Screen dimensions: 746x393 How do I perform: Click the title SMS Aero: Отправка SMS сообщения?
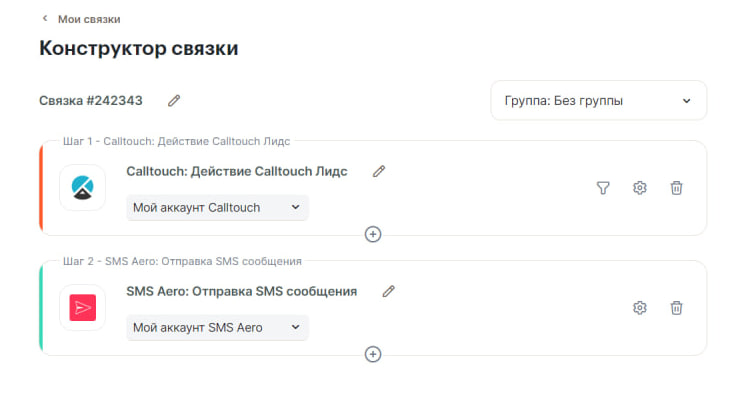(241, 291)
